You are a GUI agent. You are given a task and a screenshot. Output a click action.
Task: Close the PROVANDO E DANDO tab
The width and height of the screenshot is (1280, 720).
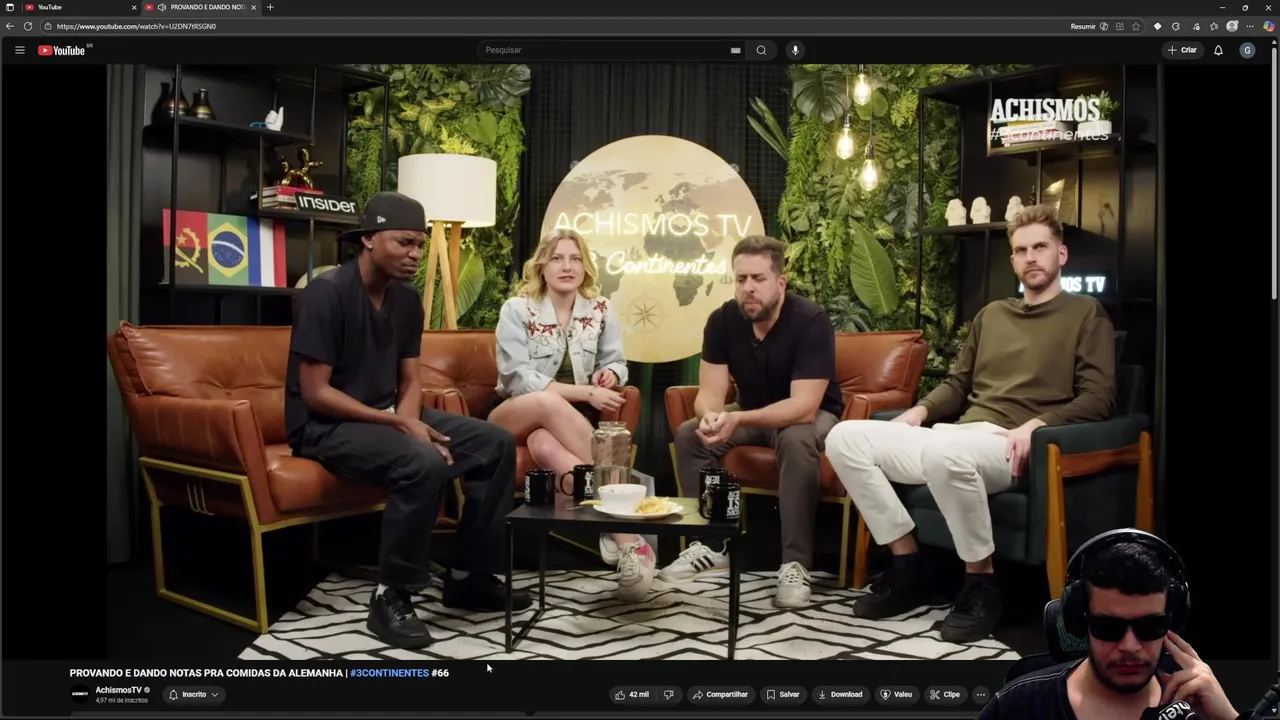[253, 7]
